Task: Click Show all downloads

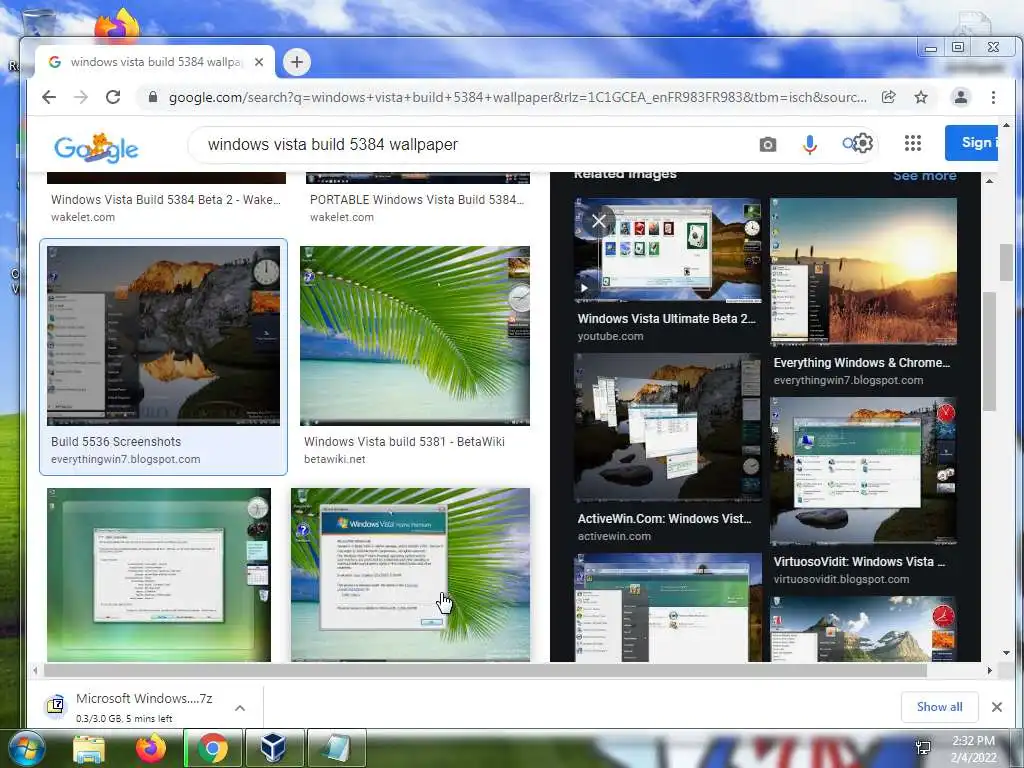Action: [939, 707]
